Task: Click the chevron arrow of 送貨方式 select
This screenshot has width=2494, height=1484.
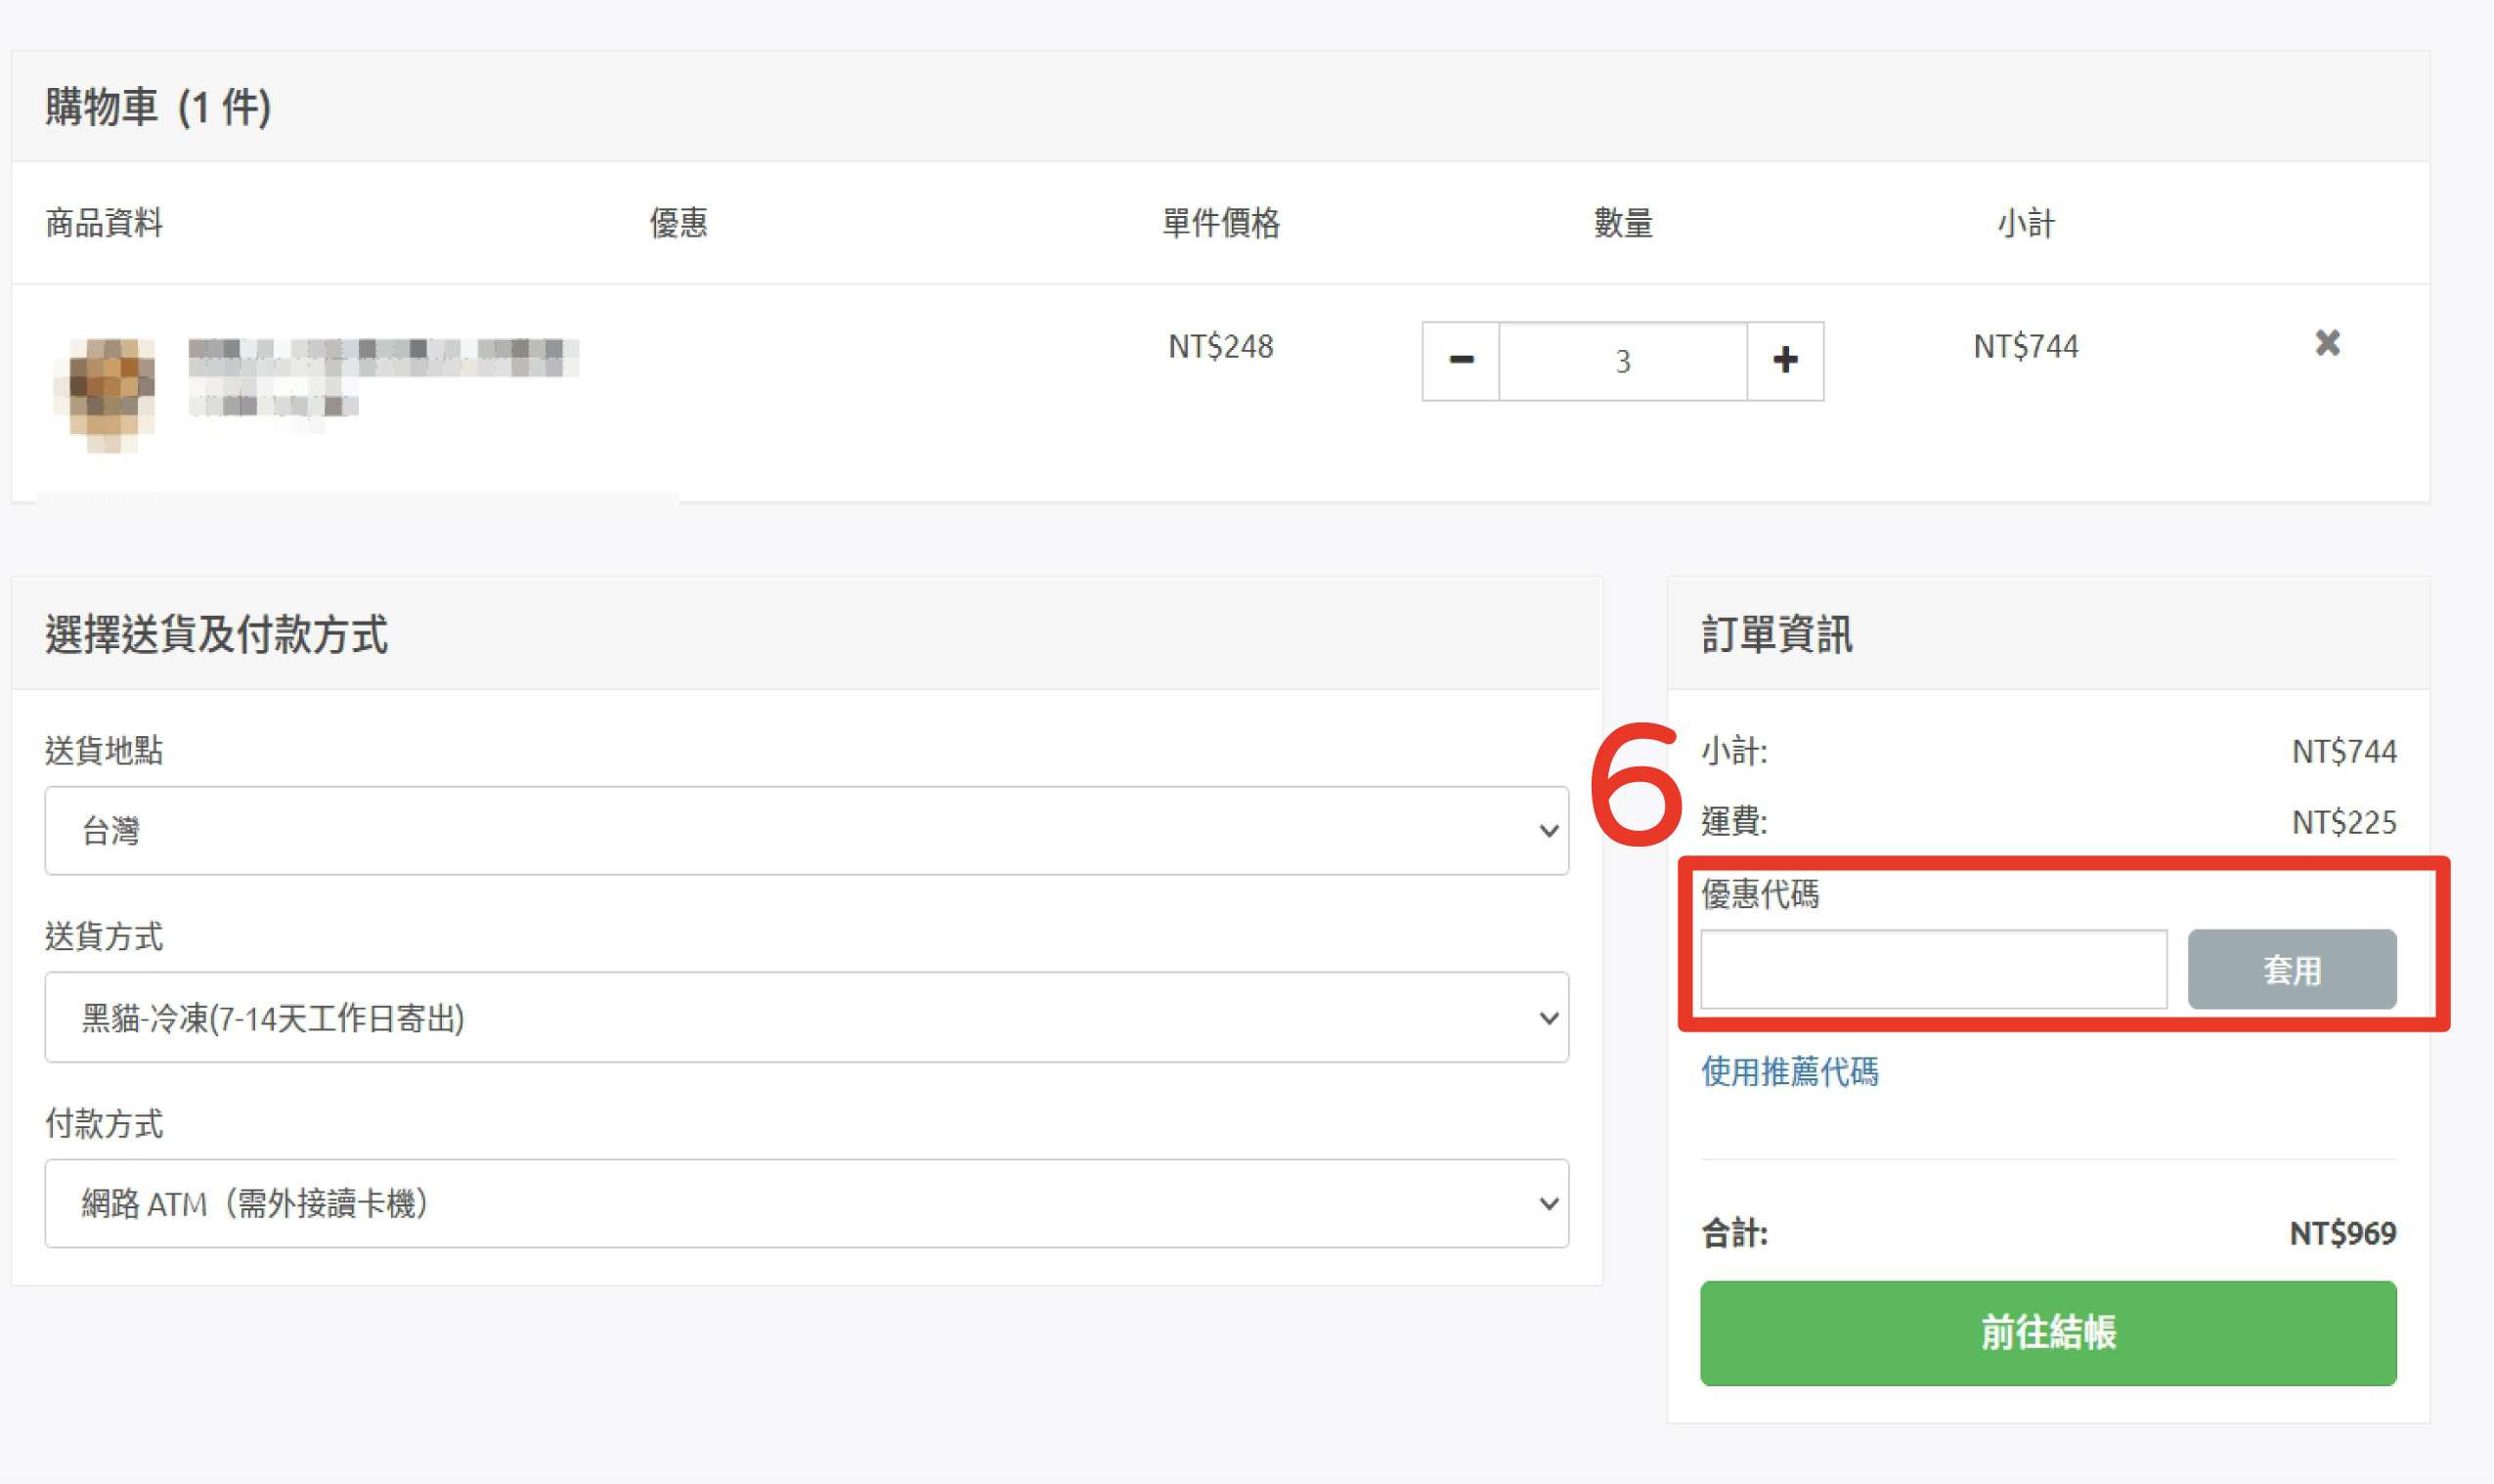Action: point(1548,1018)
